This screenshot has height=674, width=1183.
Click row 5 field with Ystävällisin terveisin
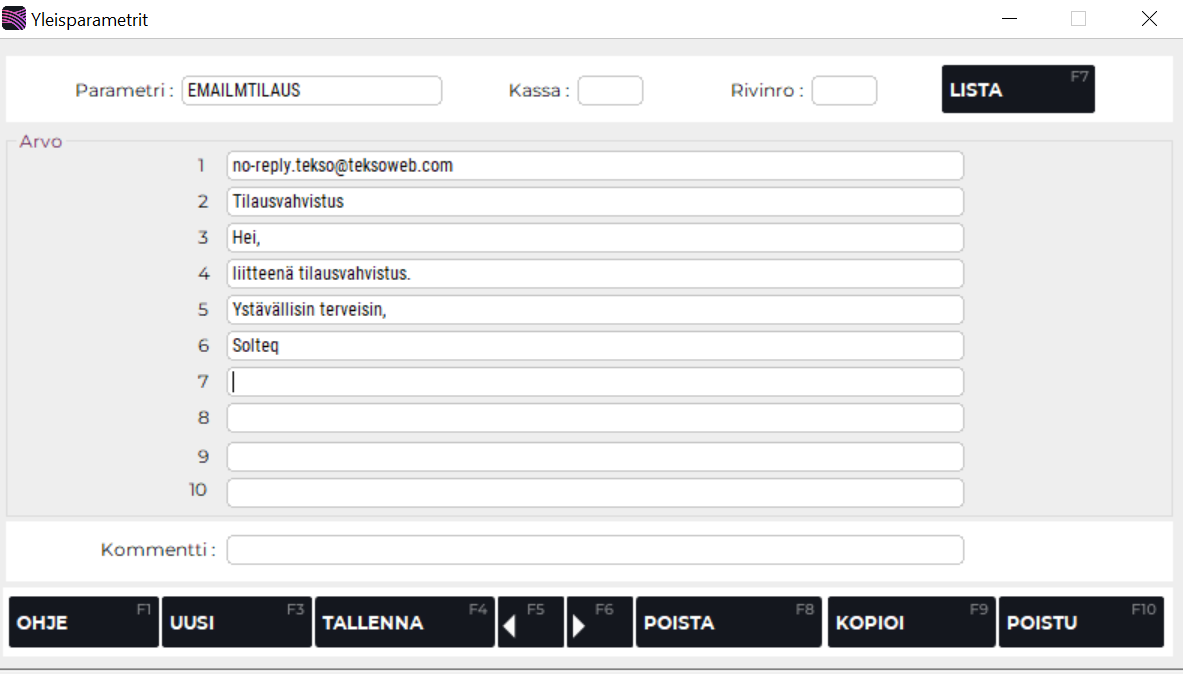pos(595,310)
